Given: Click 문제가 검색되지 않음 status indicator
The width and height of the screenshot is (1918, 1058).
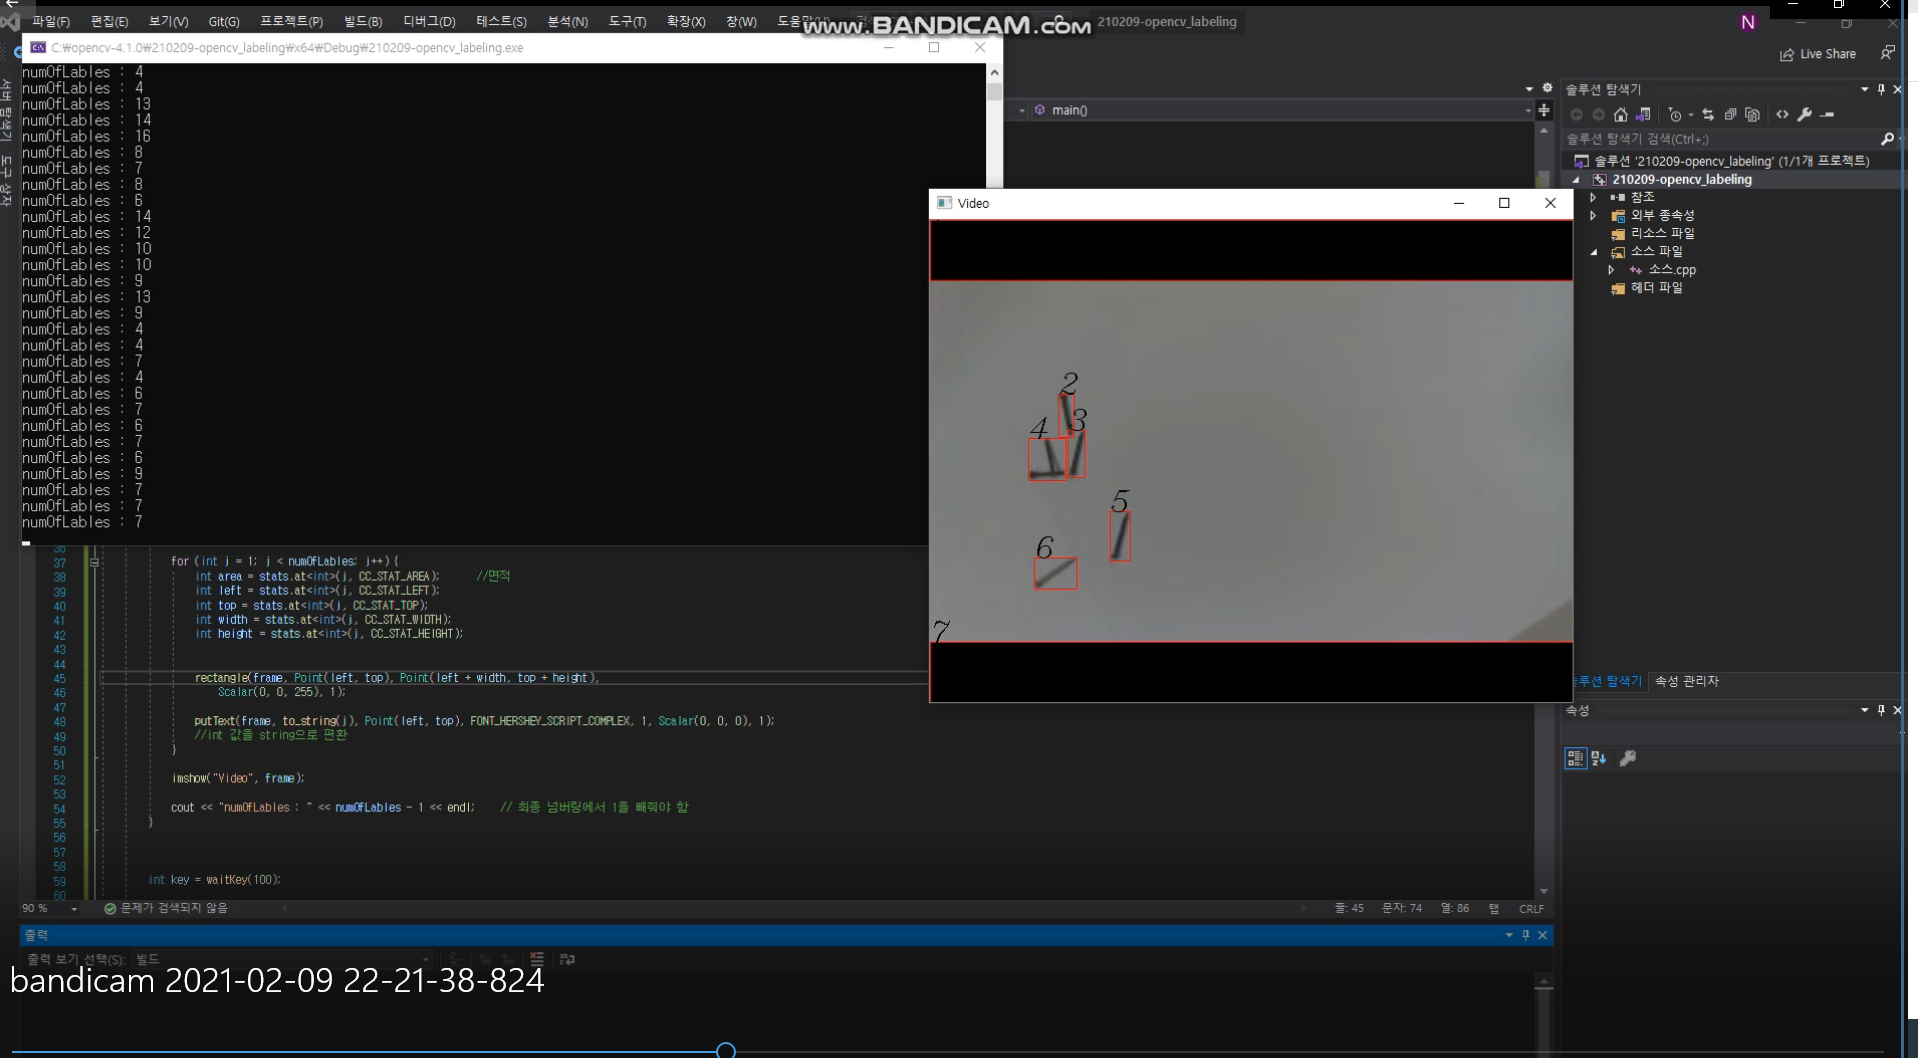Looking at the screenshot, I should tap(166, 908).
